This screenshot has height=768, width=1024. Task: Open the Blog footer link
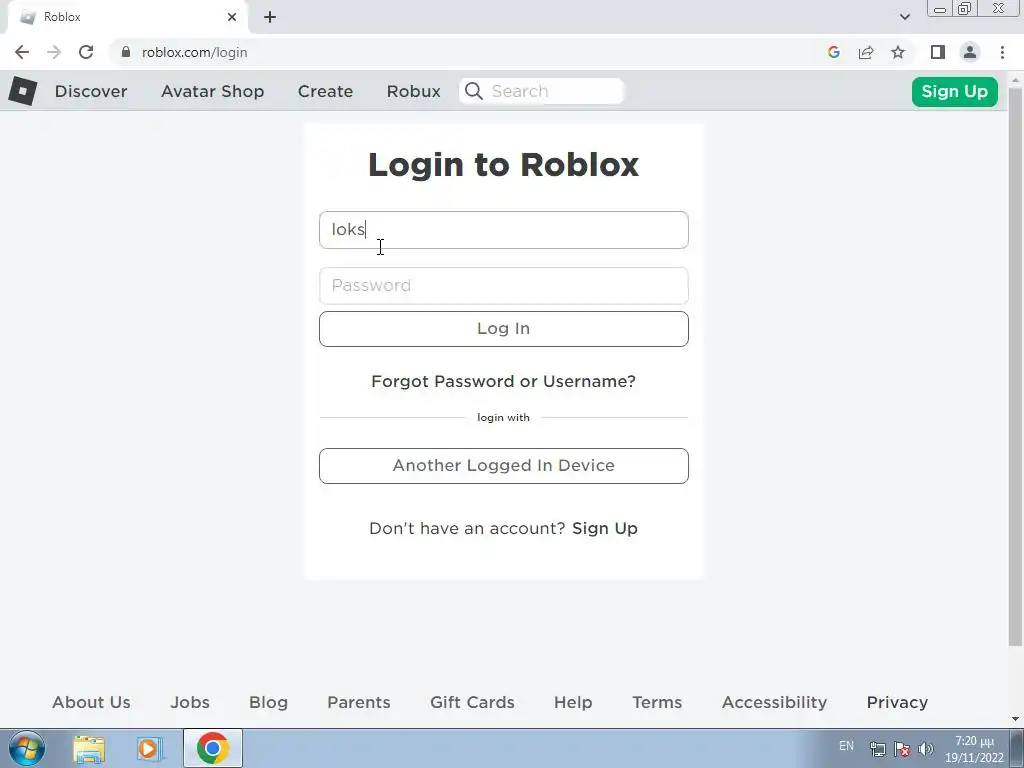268,702
